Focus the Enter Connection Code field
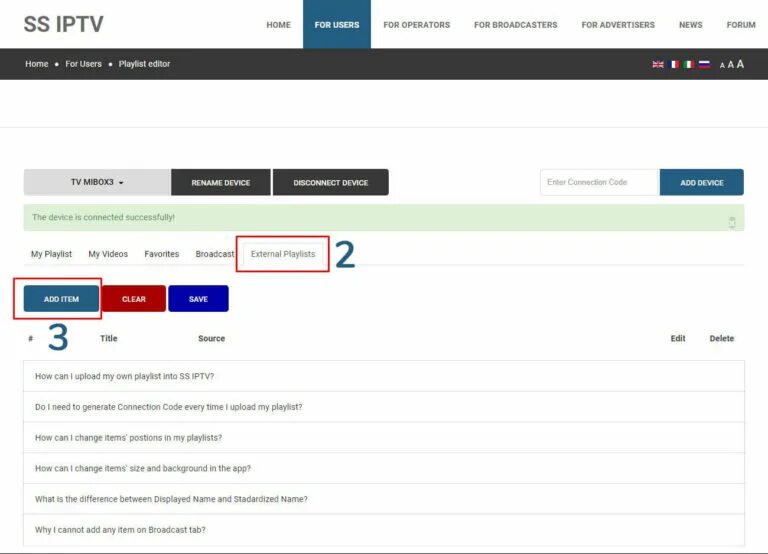The height and width of the screenshot is (554, 768). tap(600, 182)
